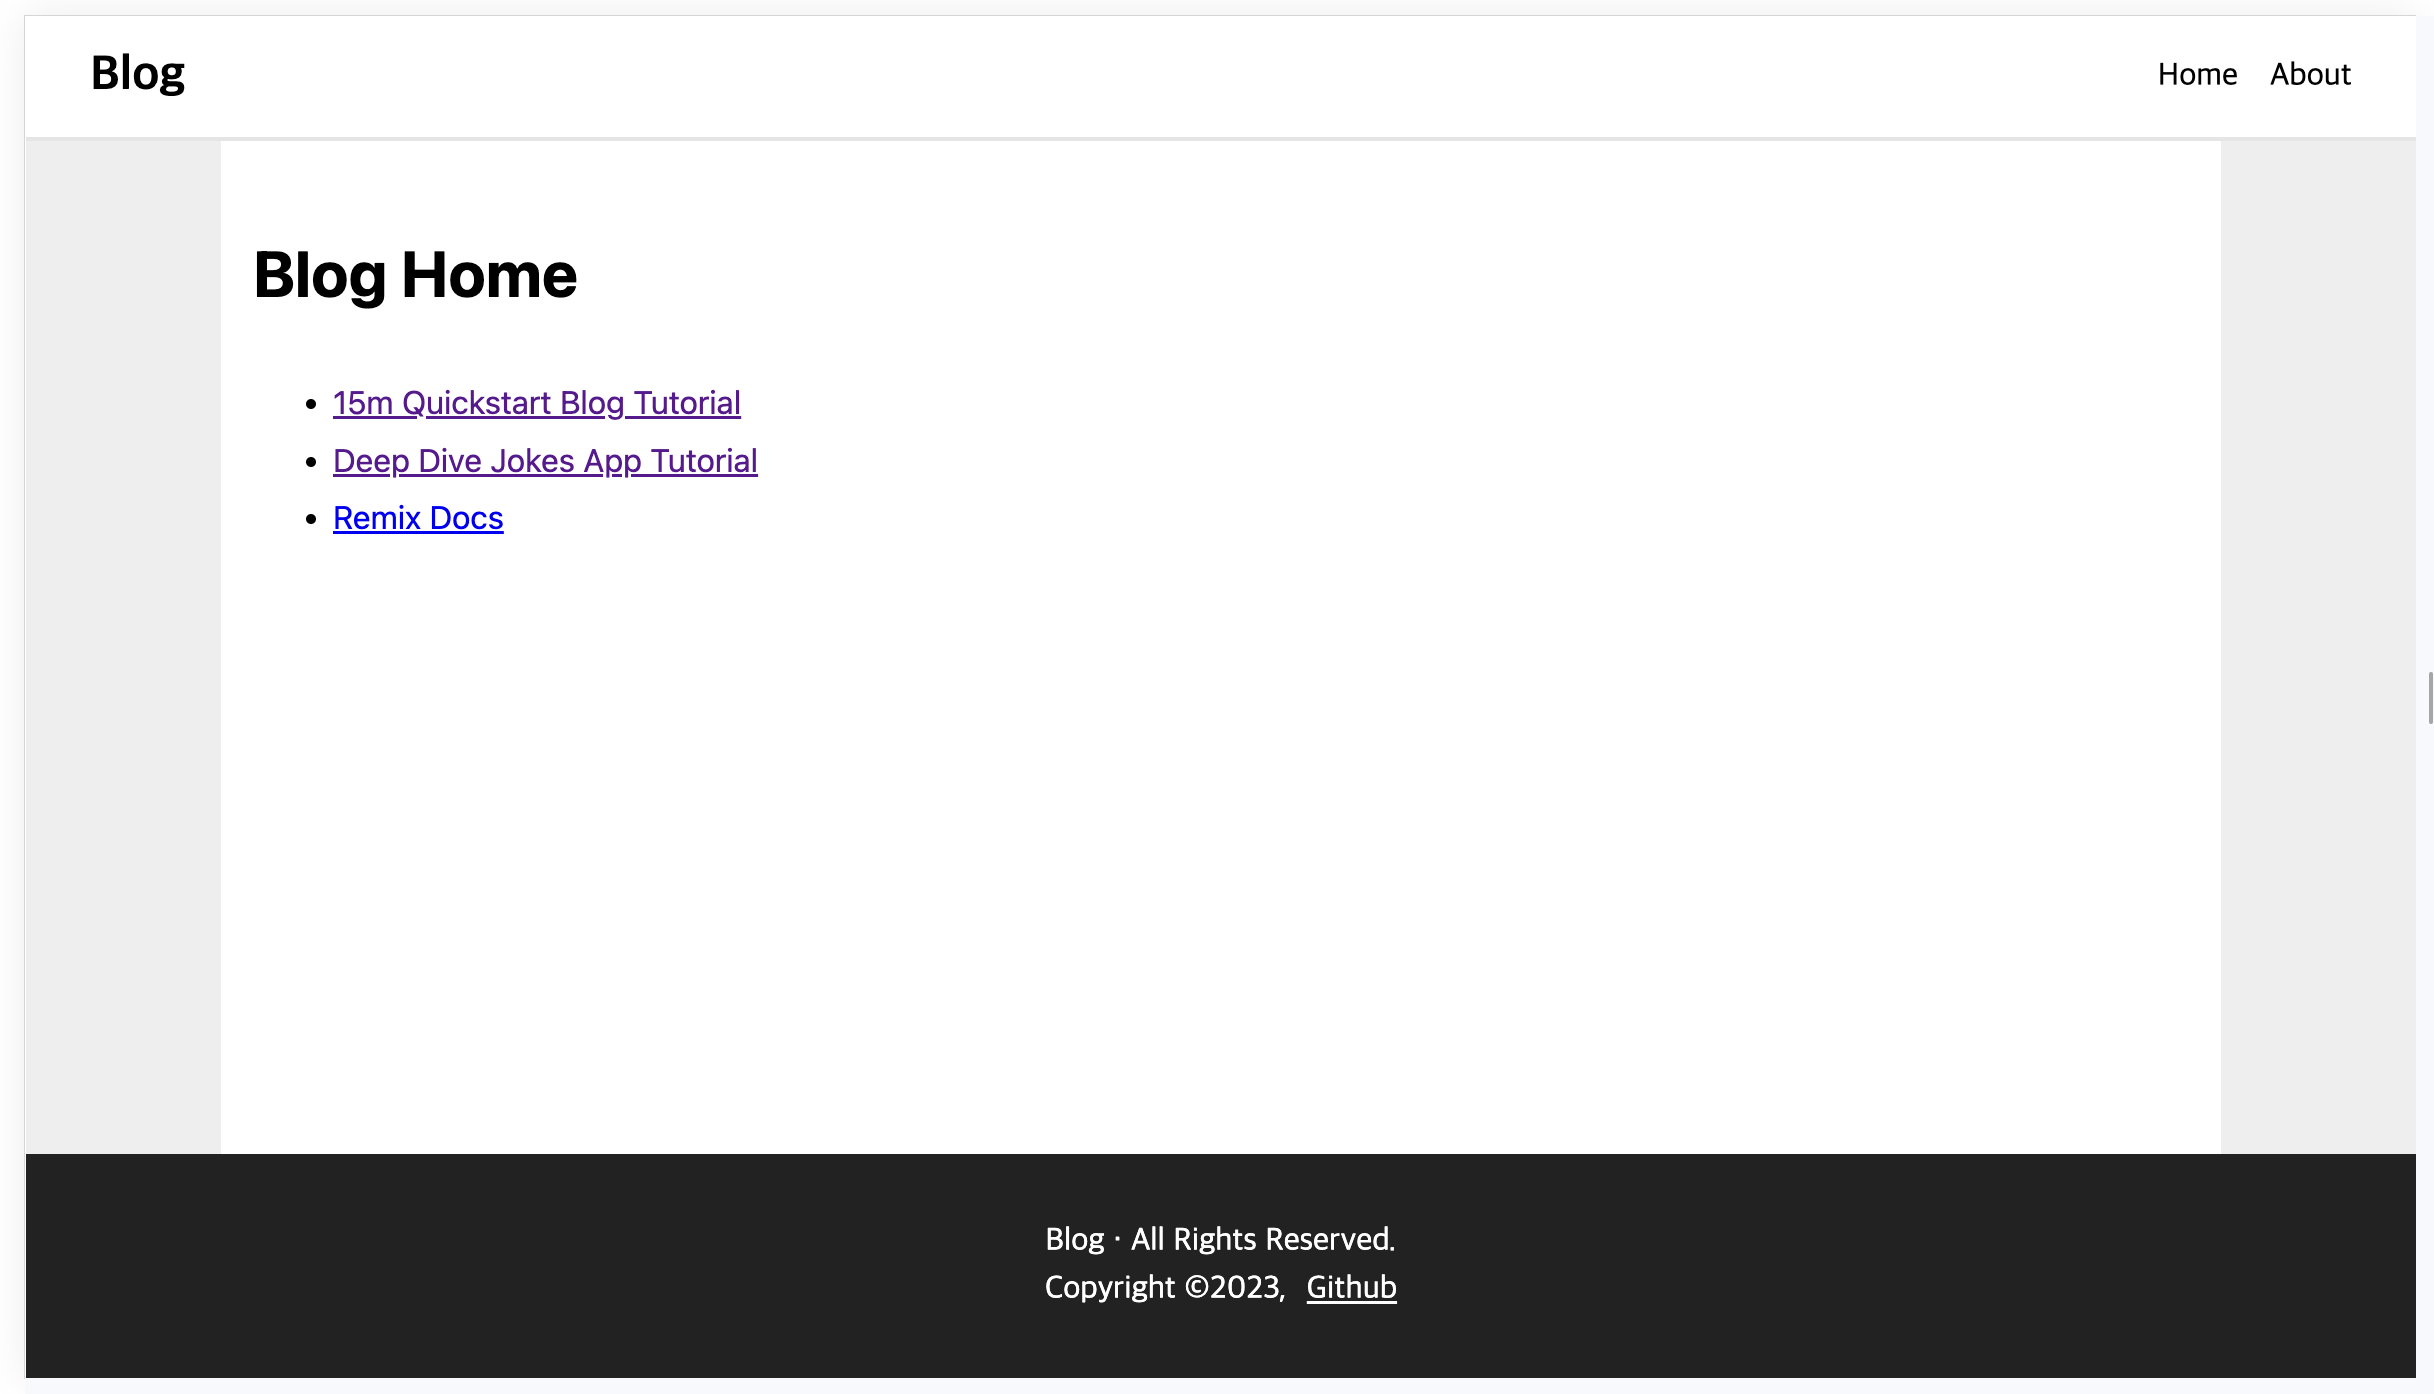The image size is (2434, 1394).
Task: Open Deep Dive Jokes App Tutorial
Action: pyautogui.click(x=545, y=461)
